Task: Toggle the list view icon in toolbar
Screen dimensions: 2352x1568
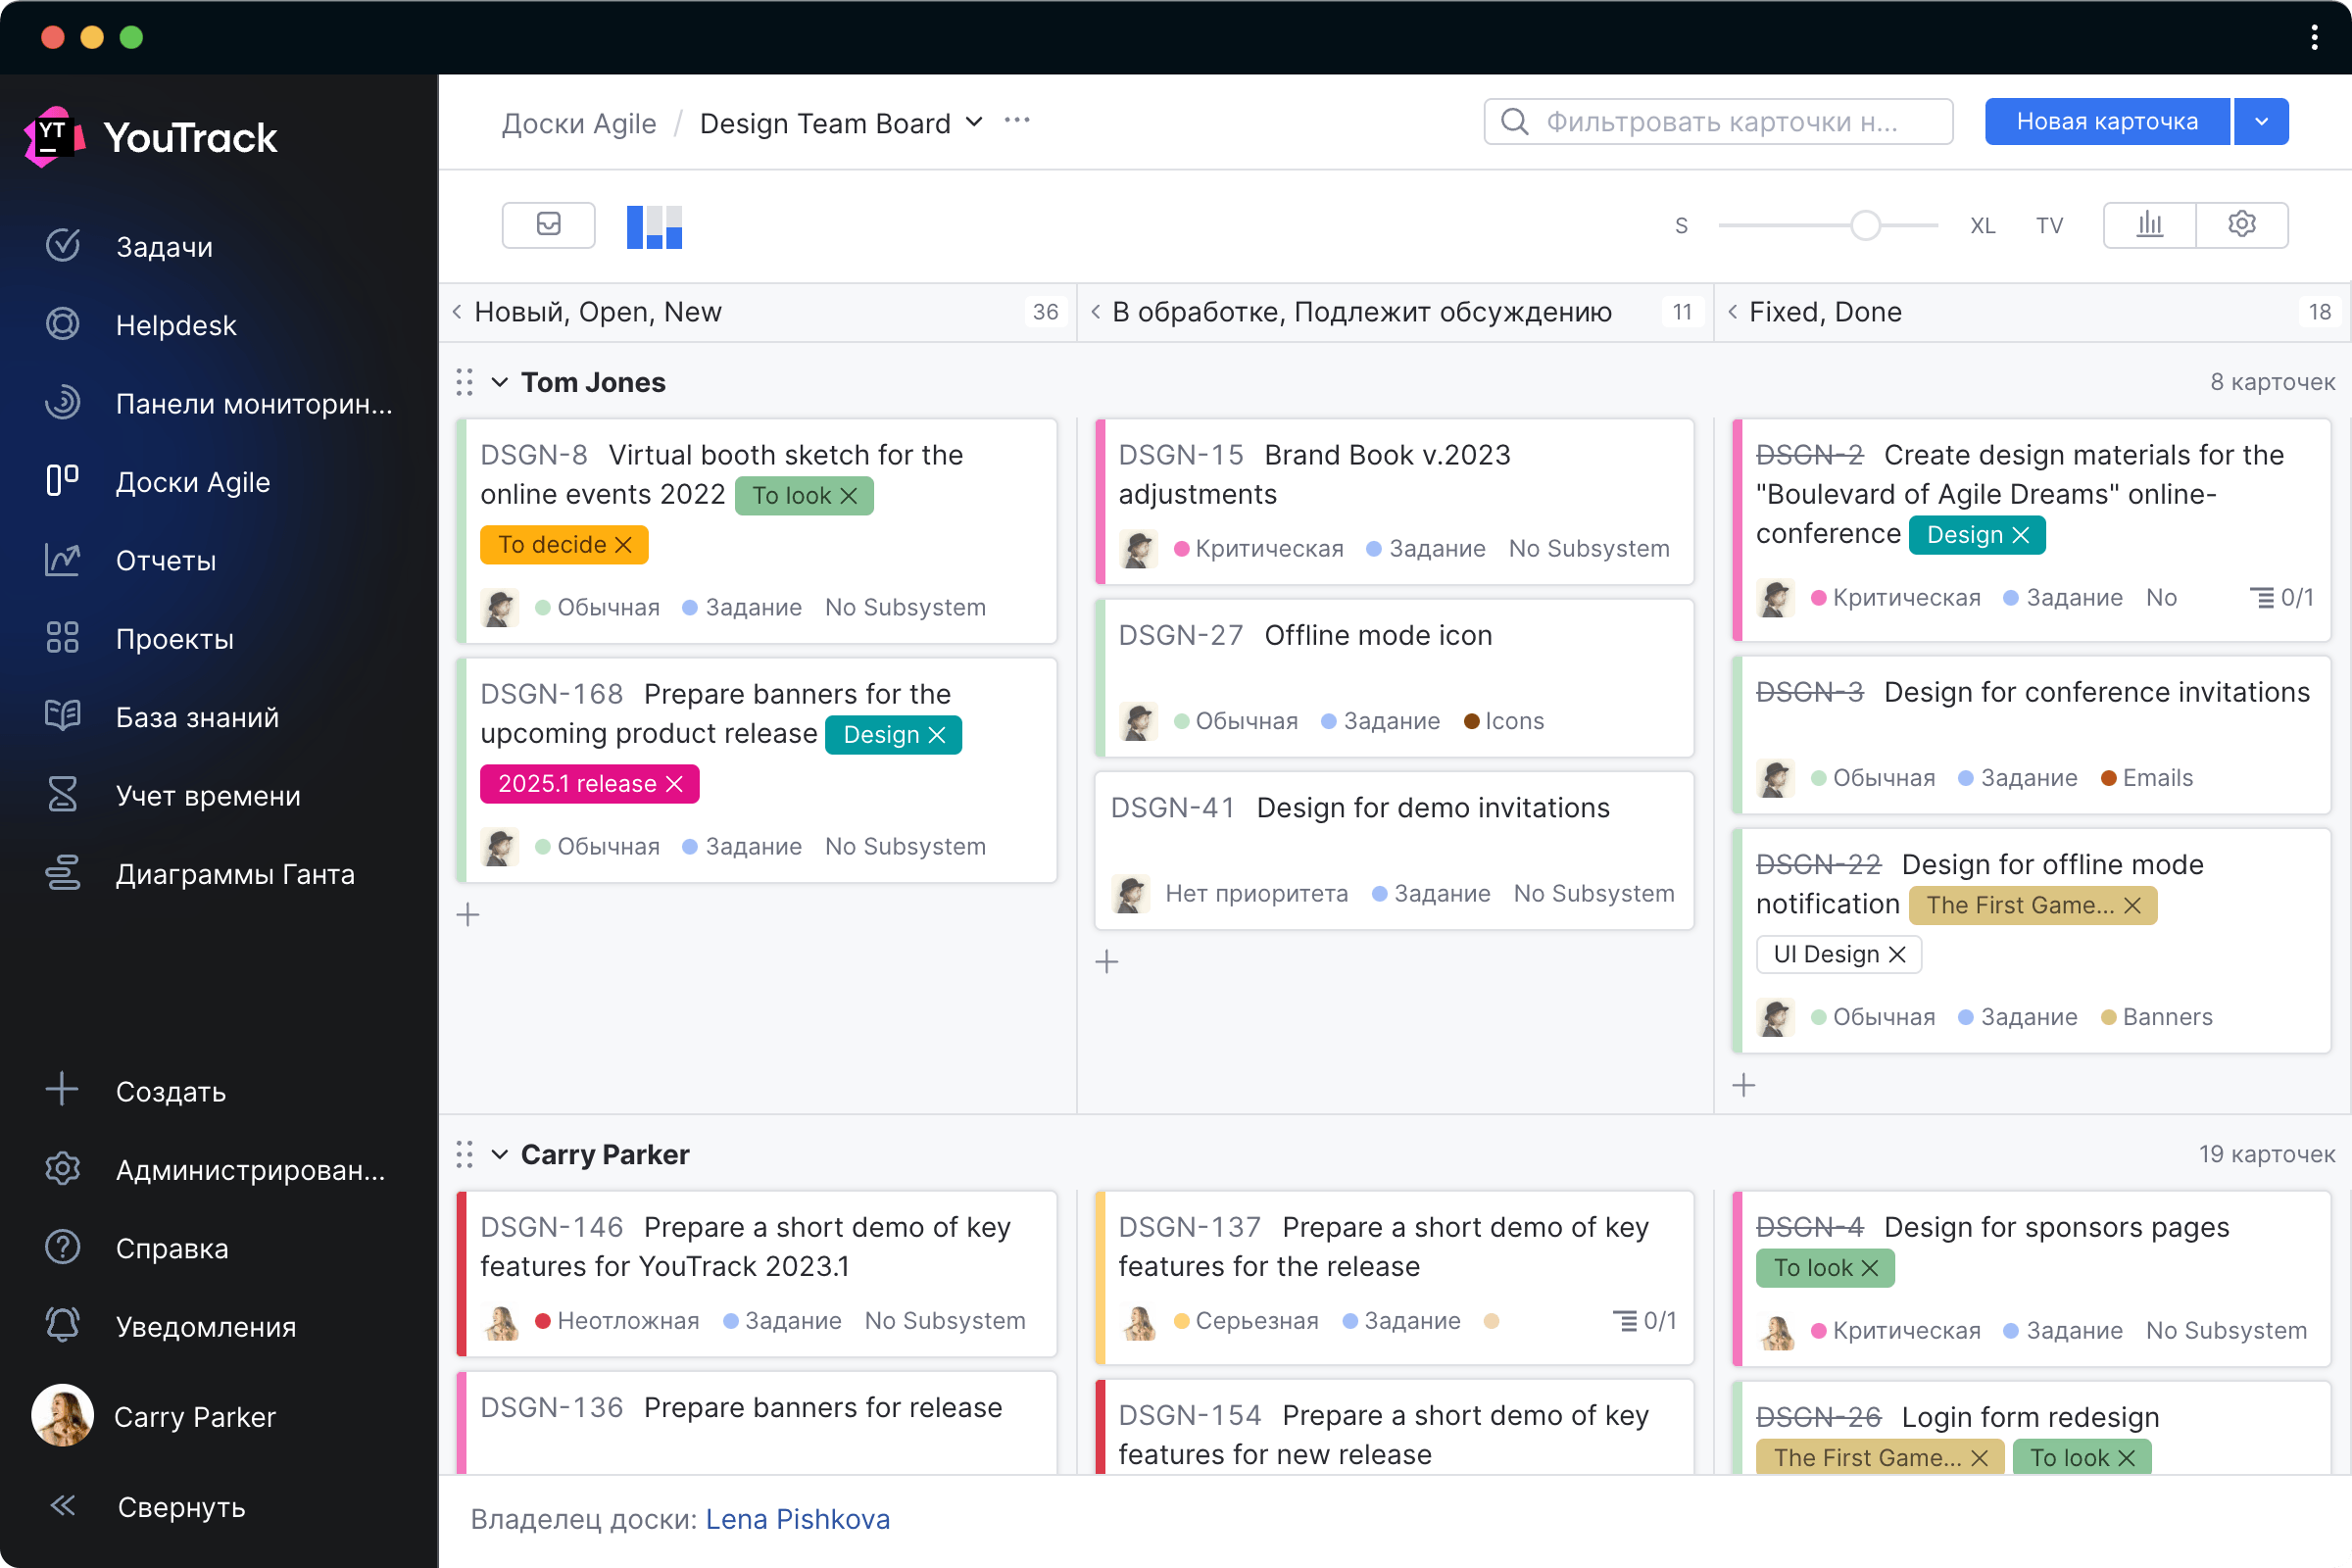Action: 551,224
